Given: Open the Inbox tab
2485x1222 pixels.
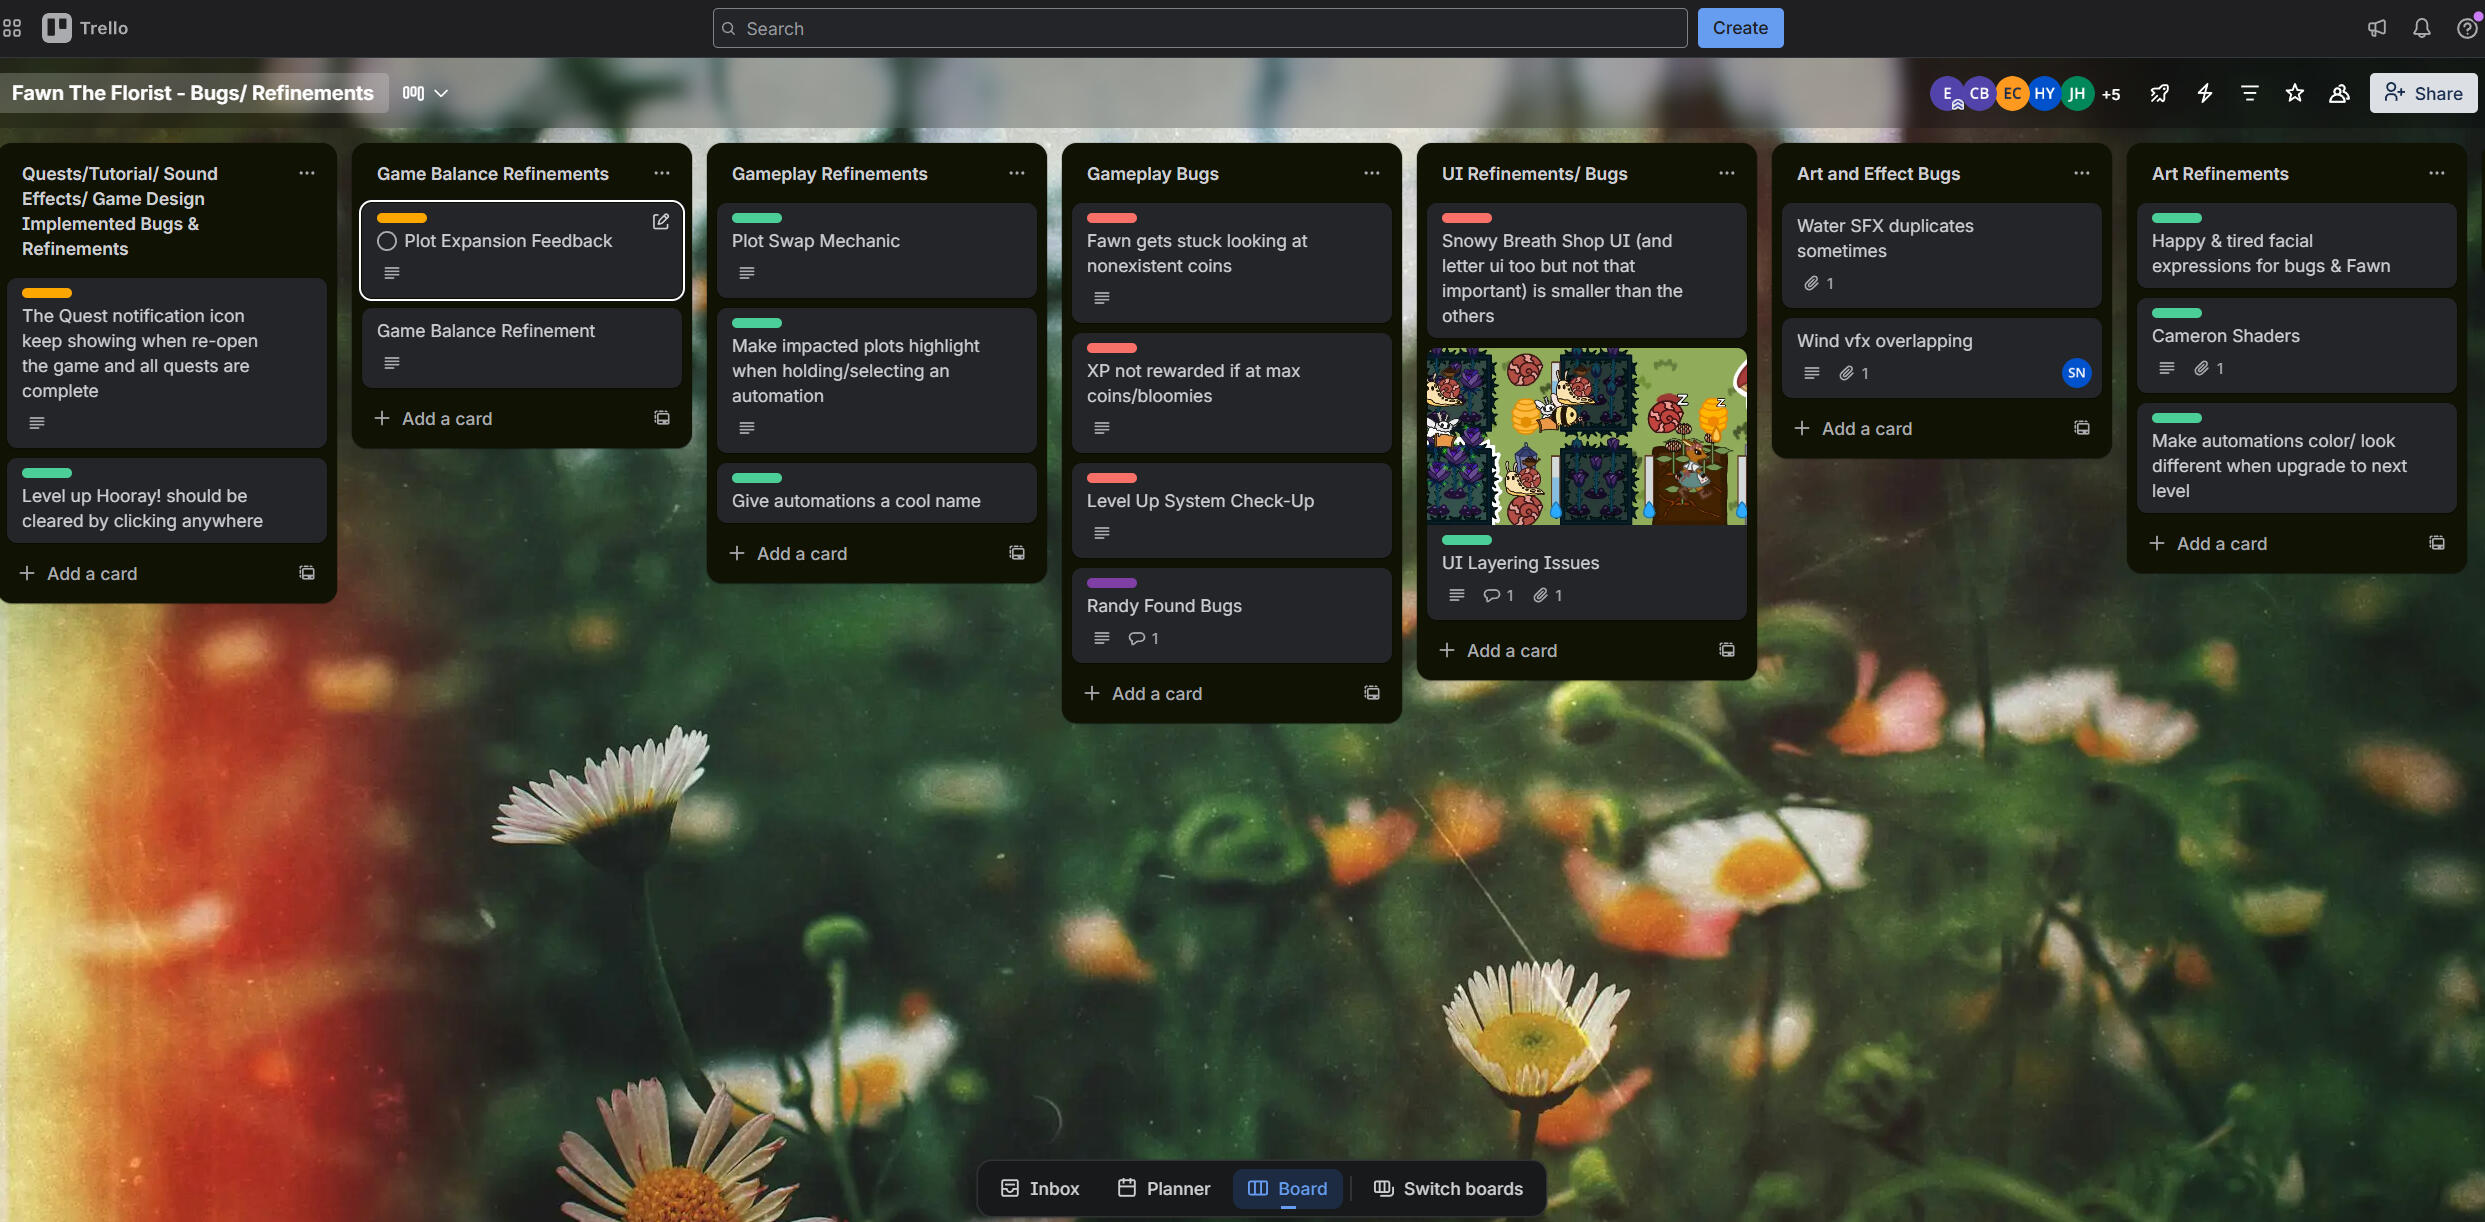Looking at the screenshot, I should [1040, 1188].
